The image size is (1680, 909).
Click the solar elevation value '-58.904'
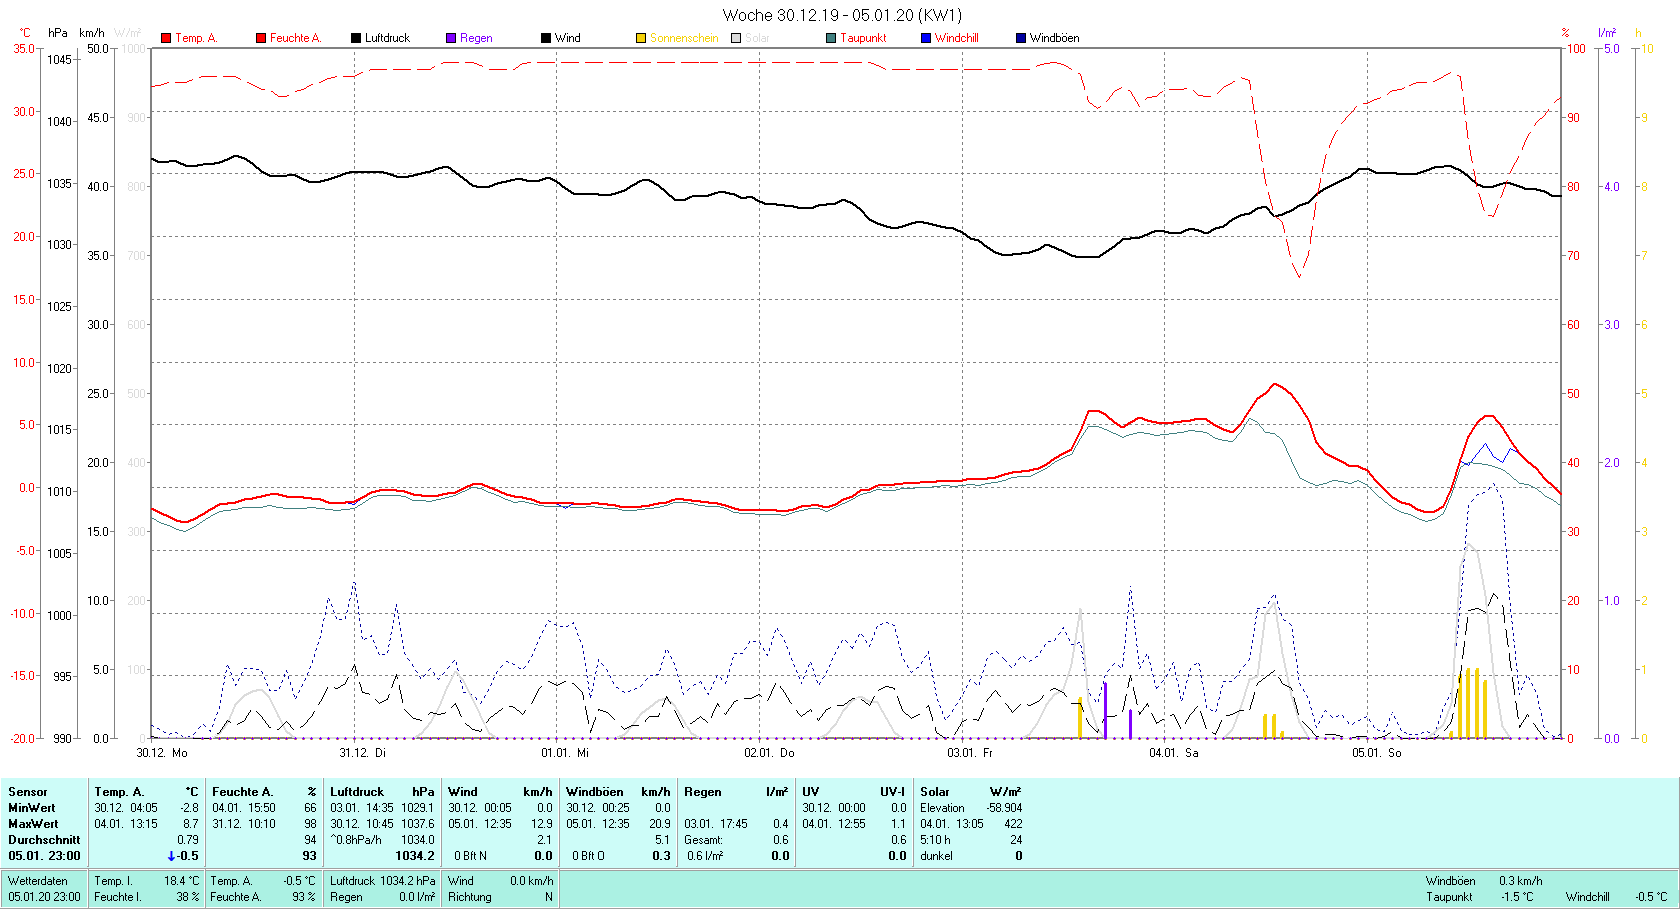pyautogui.click(x=1005, y=808)
